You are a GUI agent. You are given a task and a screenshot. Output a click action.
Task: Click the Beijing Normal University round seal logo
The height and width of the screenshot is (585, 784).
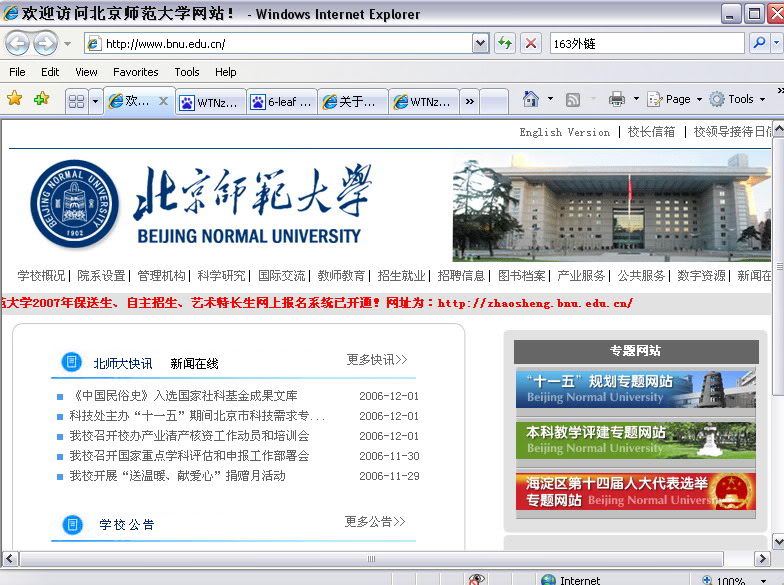pyautogui.click(x=74, y=204)
